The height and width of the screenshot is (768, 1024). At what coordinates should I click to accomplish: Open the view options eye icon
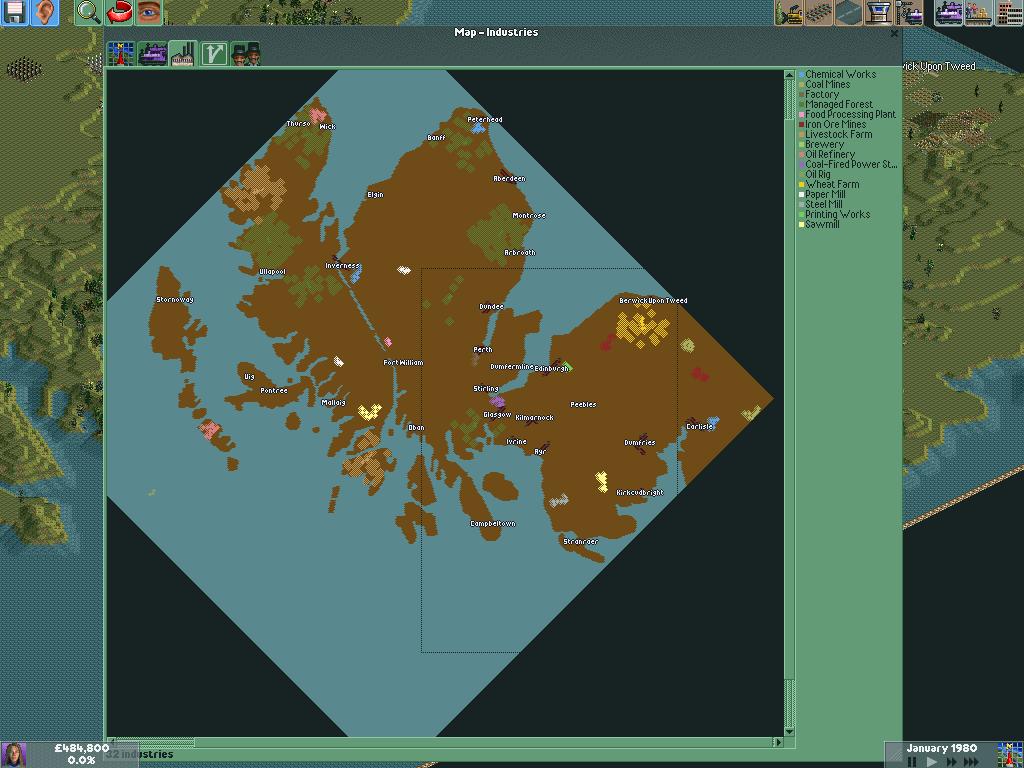pyautogui.click(x=149, y=12)
